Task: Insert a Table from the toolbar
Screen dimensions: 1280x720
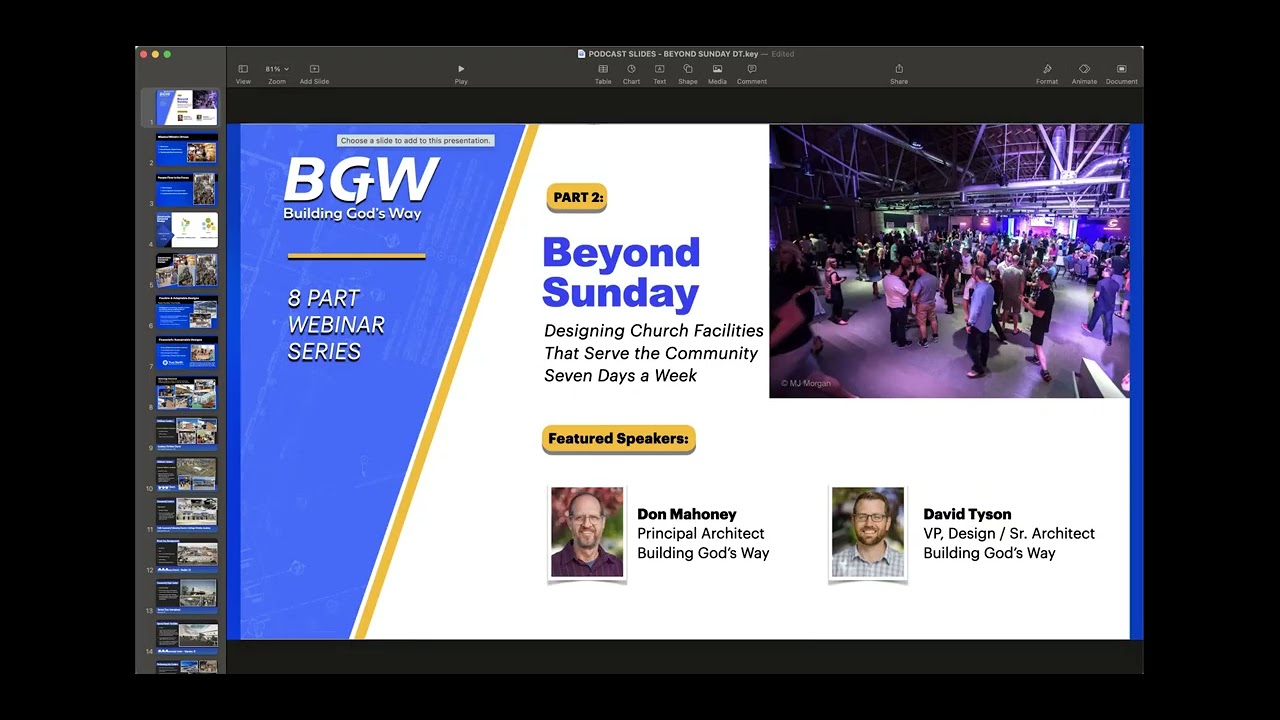Action: point(603,73)
